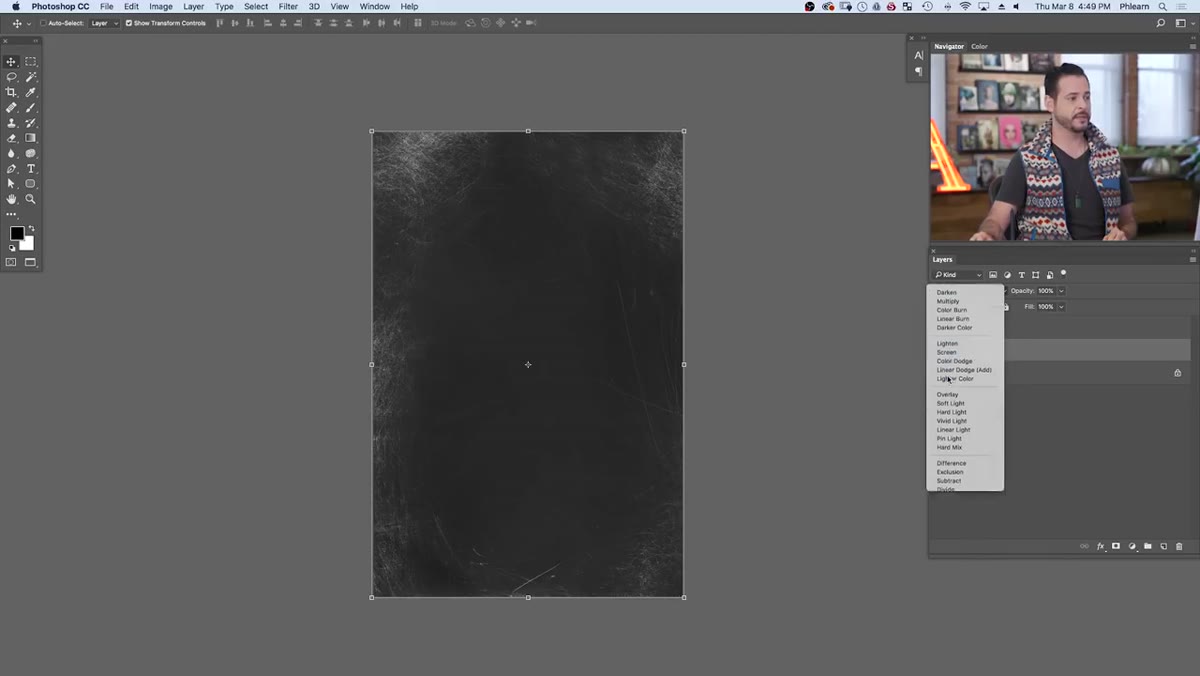Uncheck Show Transform Controls
Image resolution: width=1200 pixels, height=676 pixels.
128,23
